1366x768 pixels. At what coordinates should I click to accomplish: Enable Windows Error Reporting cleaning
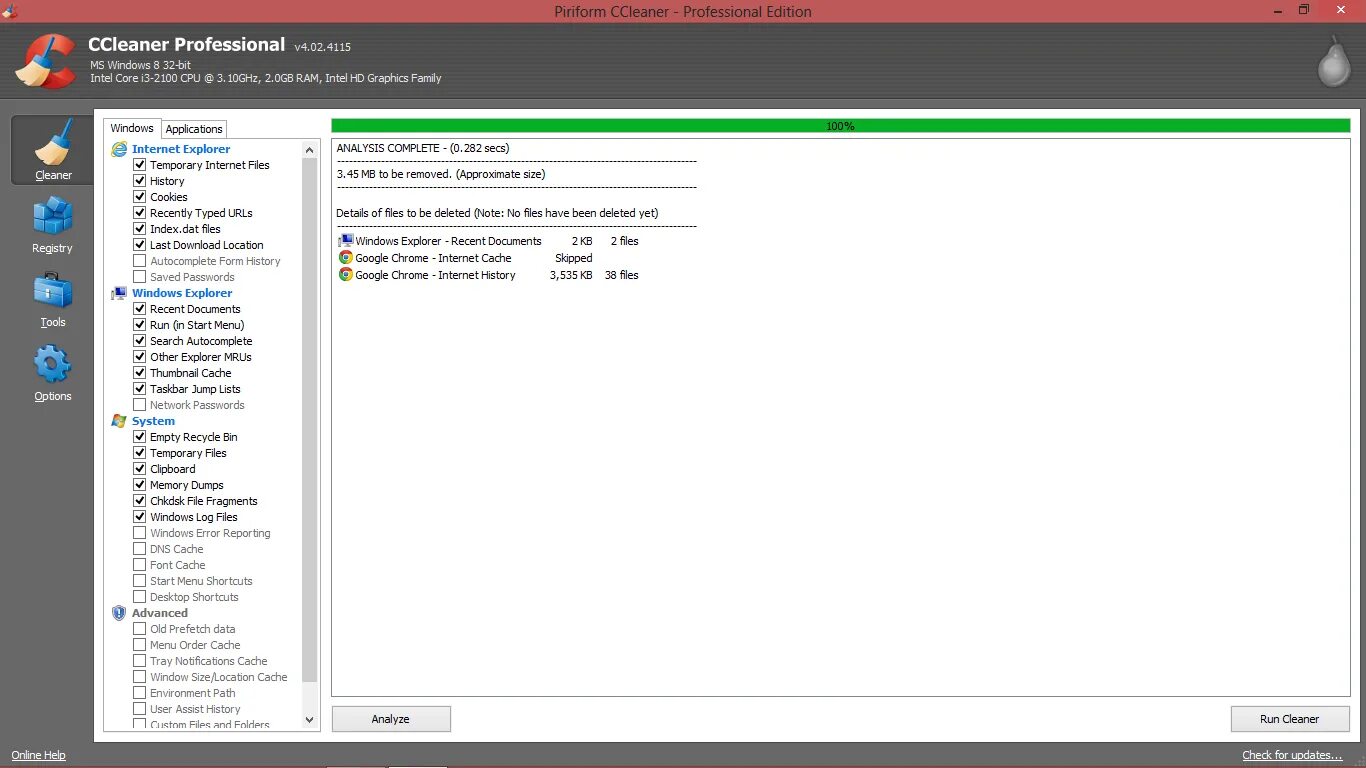tap(140, 533)
